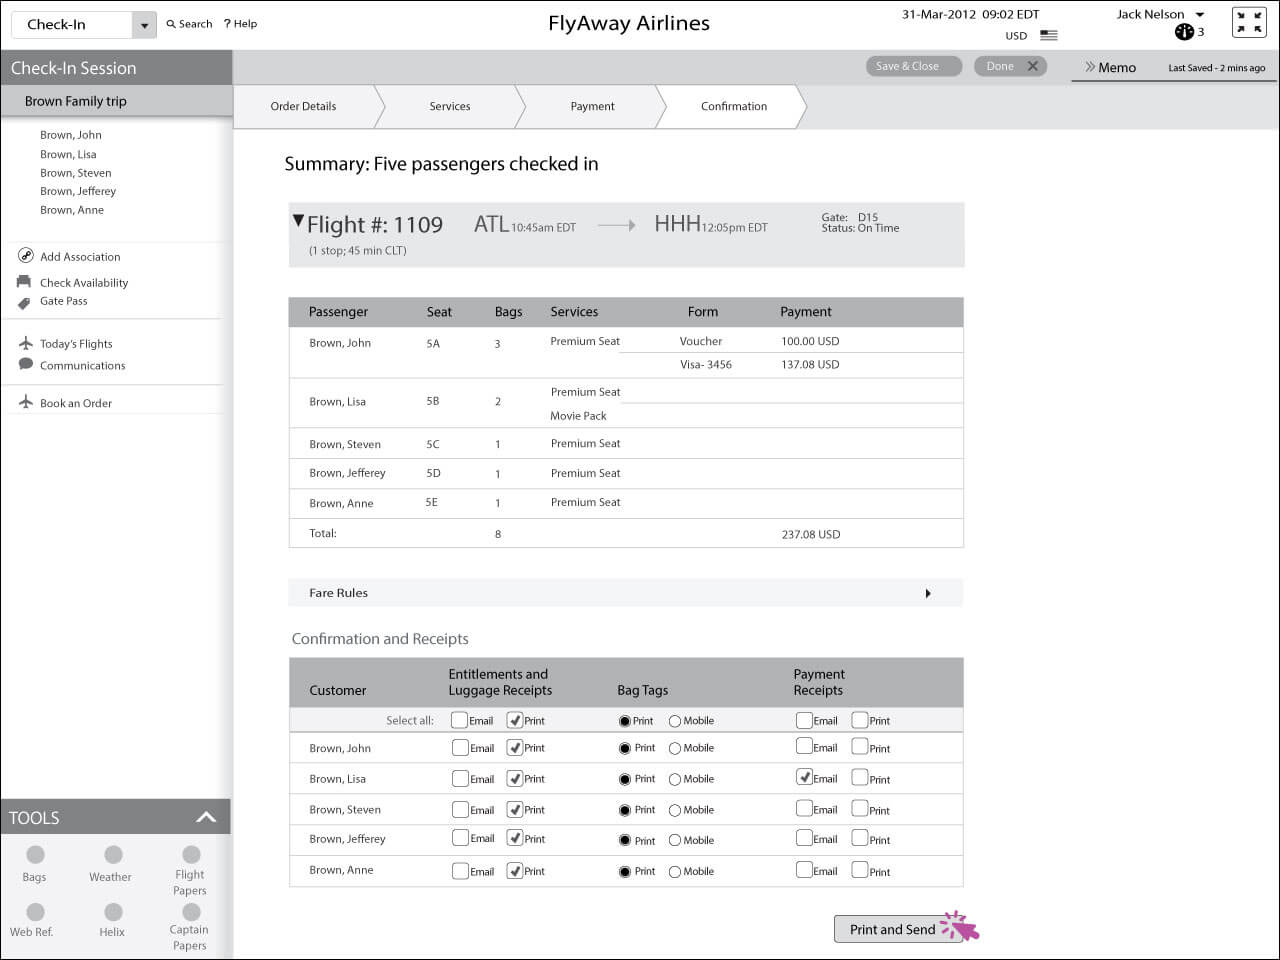This screenshot has height=960, width=1280.
Task: Select Brown, Jefferey in the session list
Action: click(x=78, y=191)
